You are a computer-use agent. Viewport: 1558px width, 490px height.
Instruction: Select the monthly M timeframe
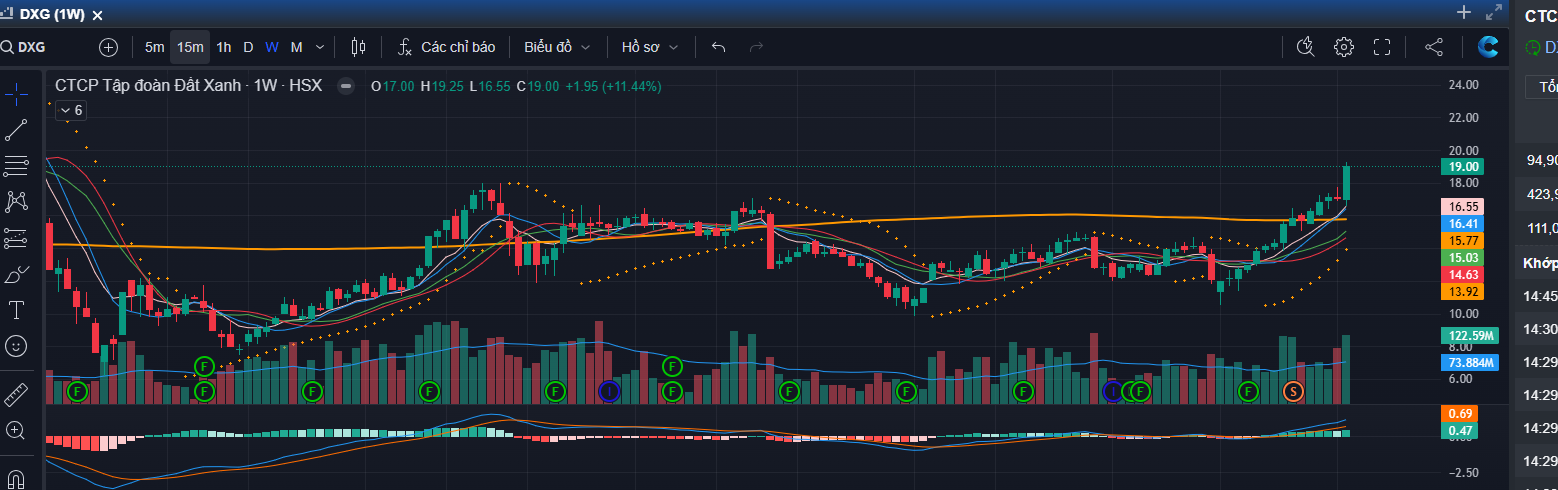296,47
